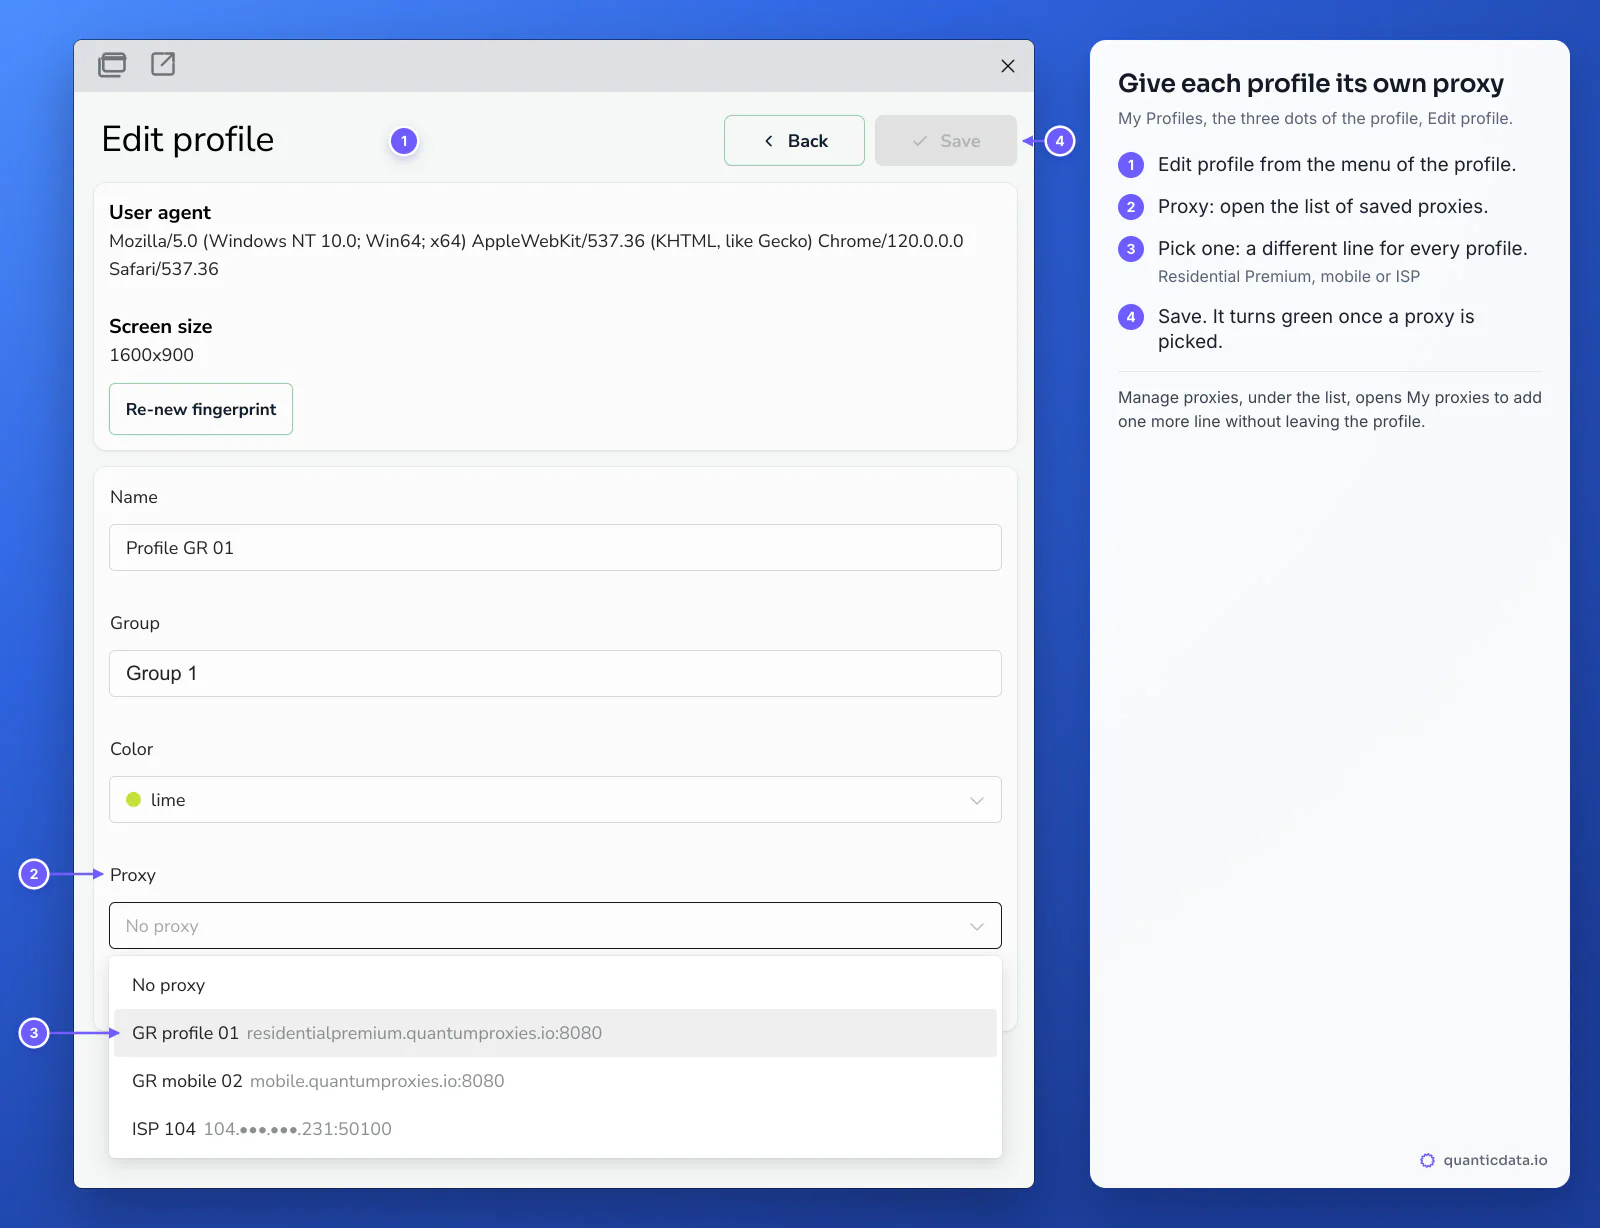This screenshot has width=1600, height=1228.
Task: Open the Color dropdown showing lime
Action: 555,800
